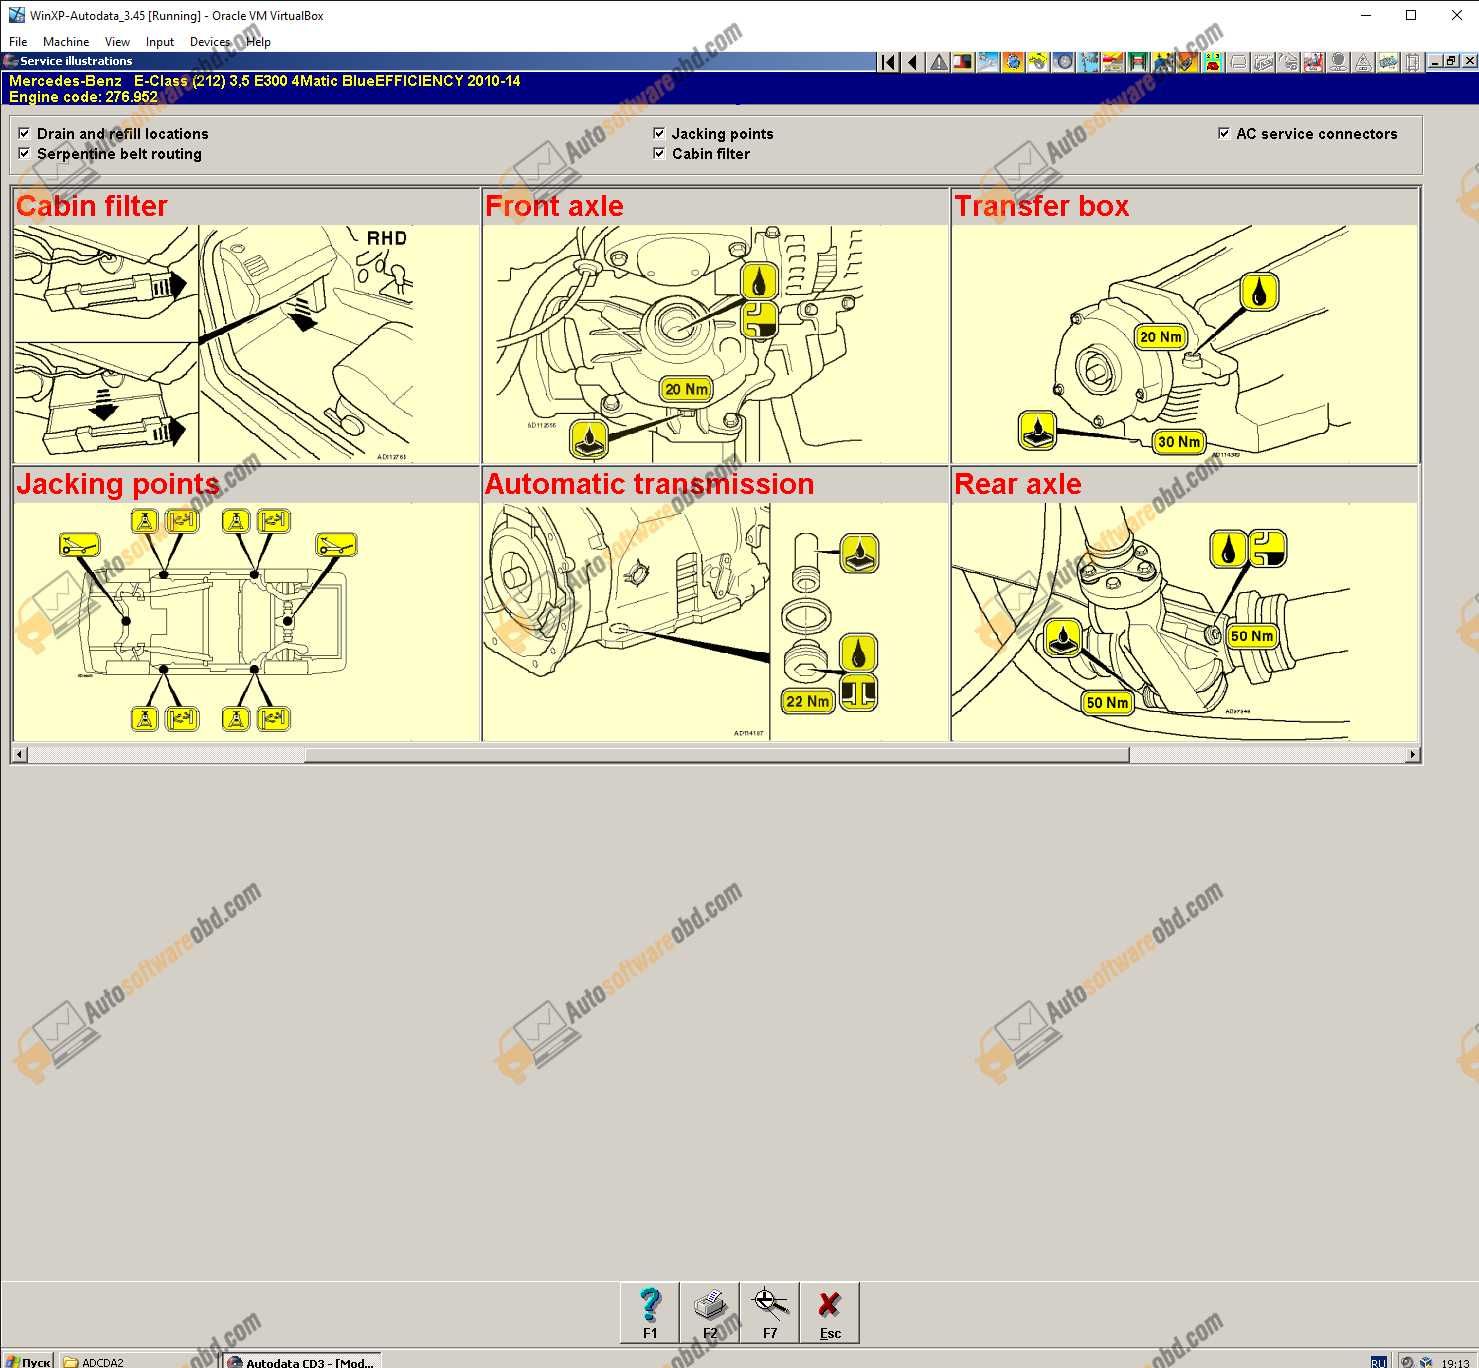This screenshot has width=1479, height=1368.
Task: Click the oil drop icon in Transfer box
Action: (1259, 292)
